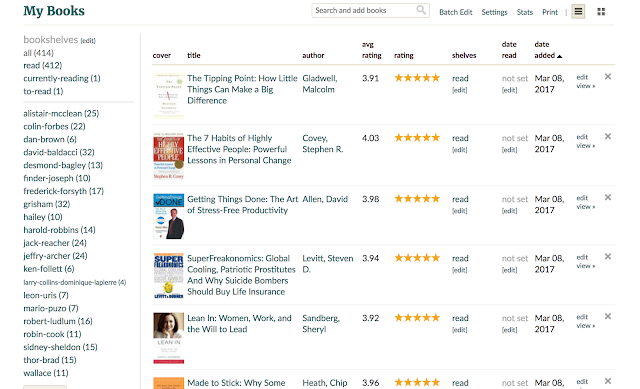
Task: Open Stats page
Action: [x=524, y=12]
